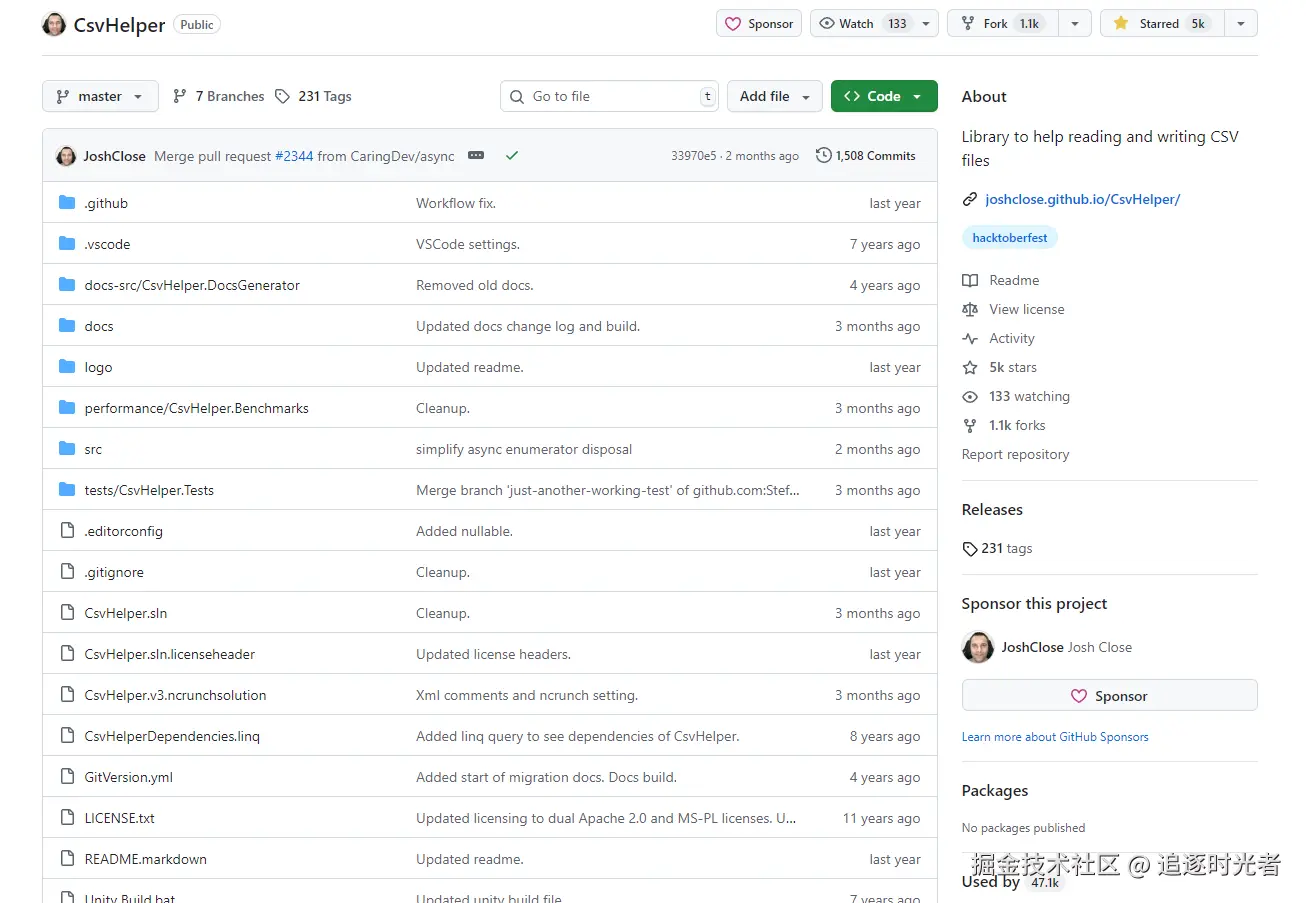Click the green check status icon
Image resolution: width=1306 pixels, height=903 pixels.
(x=512, y=156)
